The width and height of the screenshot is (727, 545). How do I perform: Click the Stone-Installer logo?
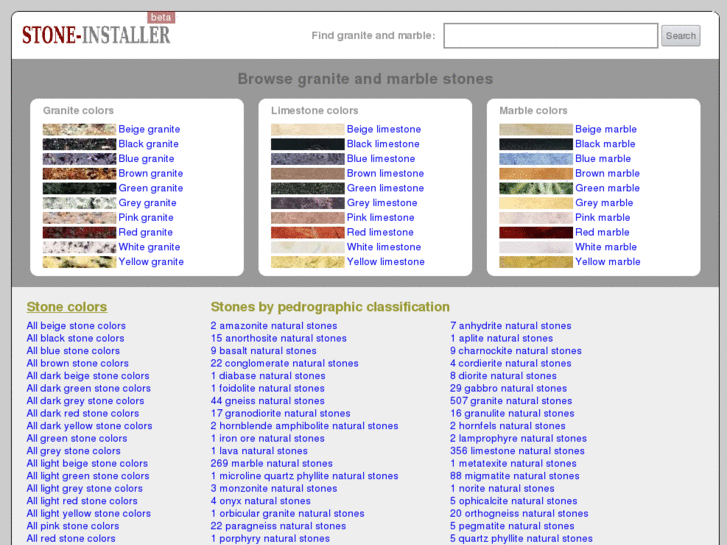point(96,35)
